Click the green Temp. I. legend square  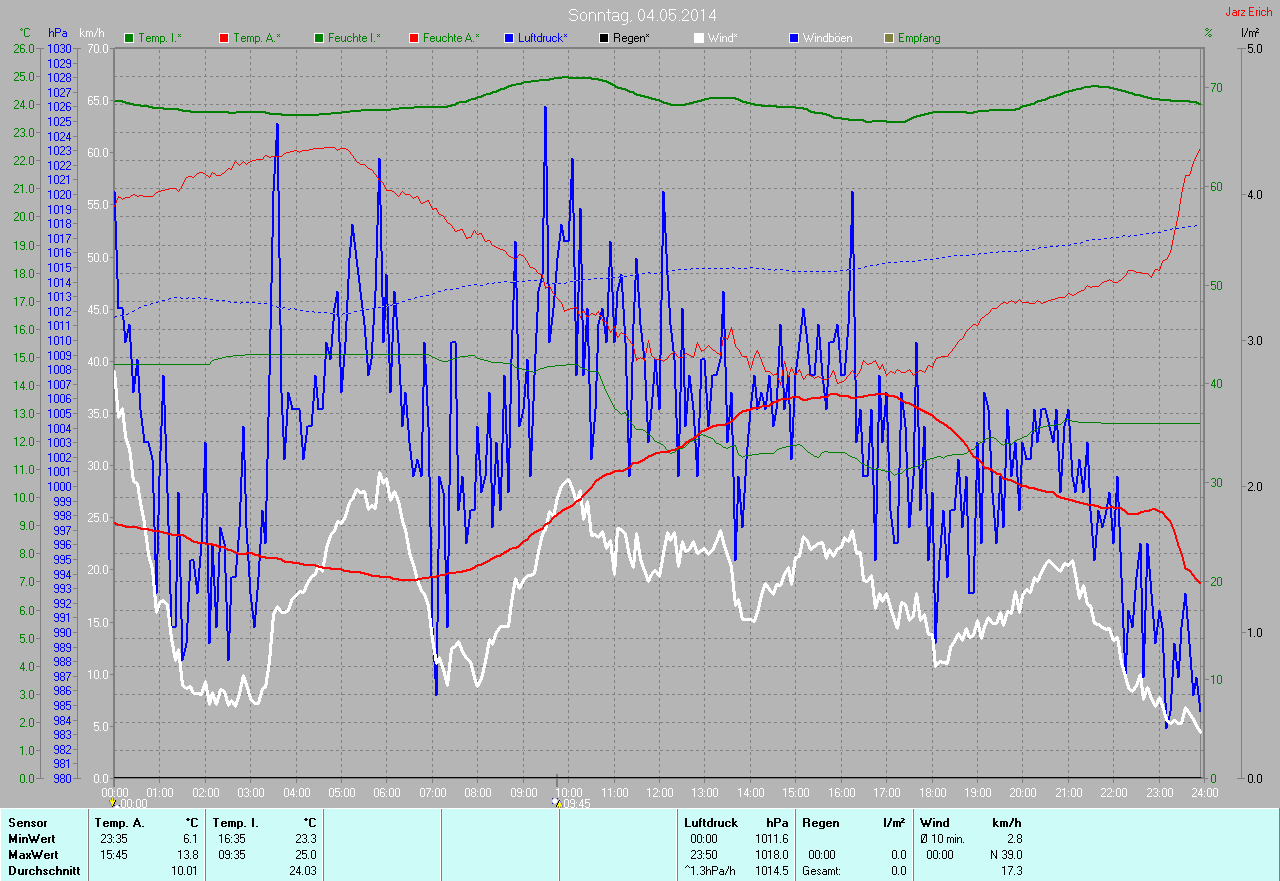point(129,38)
